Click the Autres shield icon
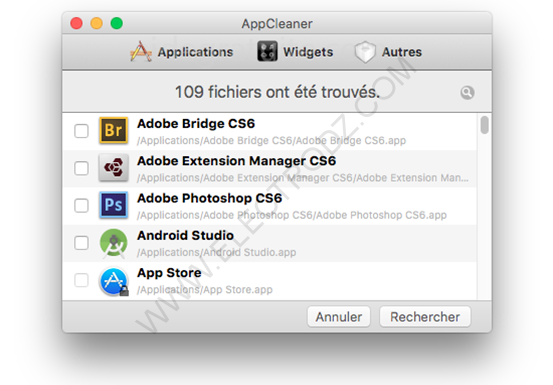 (365, 52)
